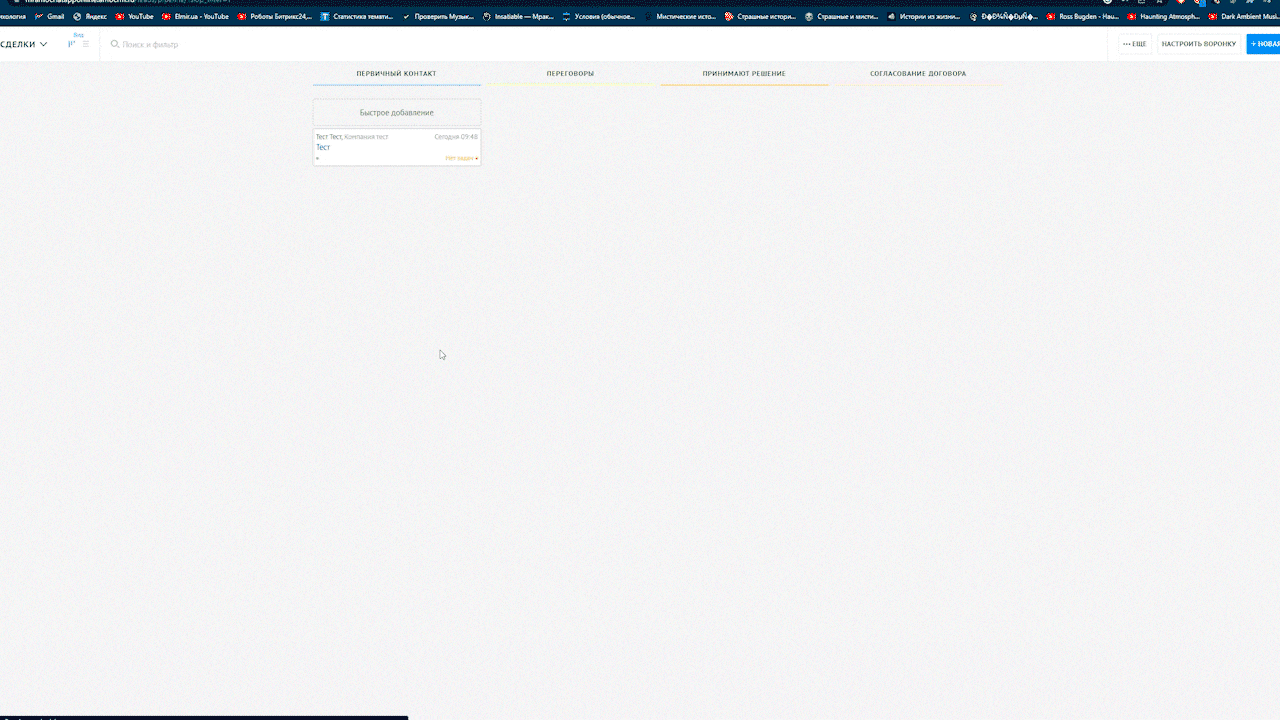Screen dimensions: 1280x720
Task: Open Ross Bugden bookmark
Action: click(1082, 16)
